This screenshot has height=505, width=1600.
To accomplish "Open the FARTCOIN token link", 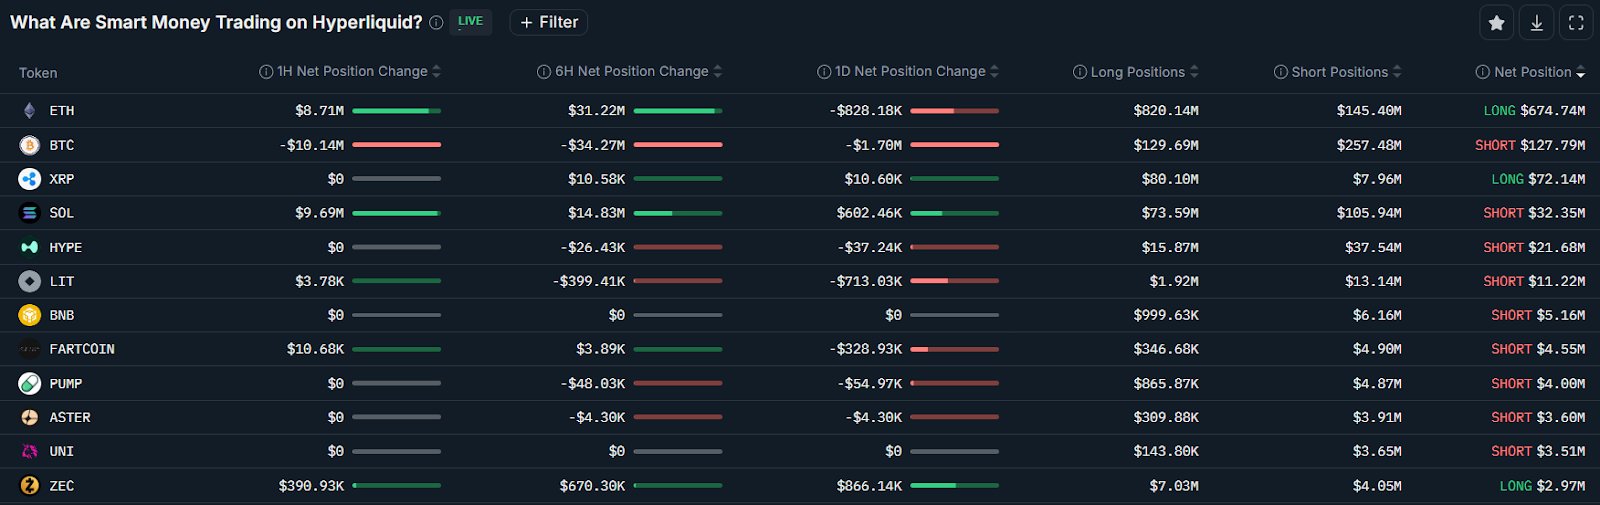I will coord(82,349).
